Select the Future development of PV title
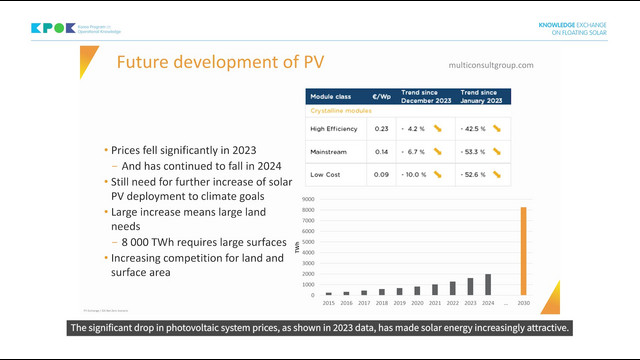This screenshot has width=640, height=360. pos(220,62)
